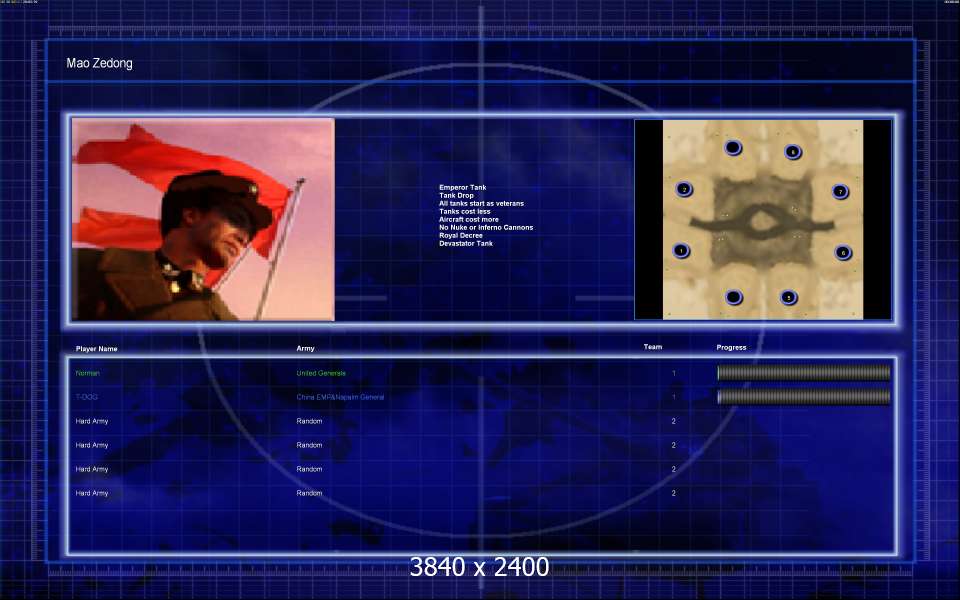960x600 pixels.
Task: Click the Devastator Tank perk line
Action: coord(465,243)
